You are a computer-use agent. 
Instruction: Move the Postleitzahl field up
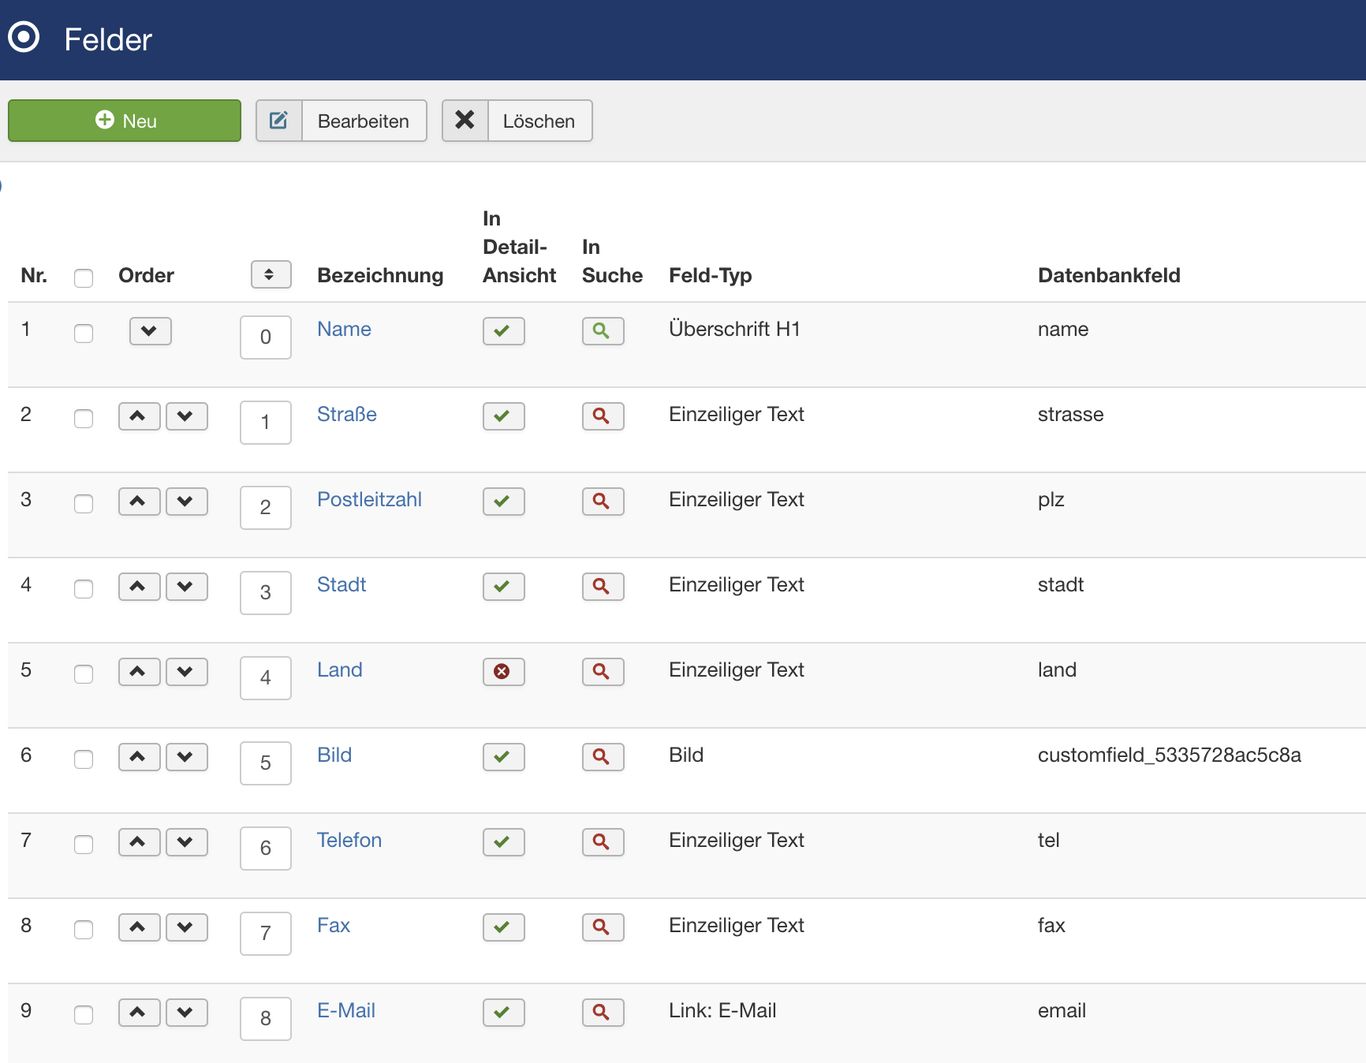[x=139, y=501]
